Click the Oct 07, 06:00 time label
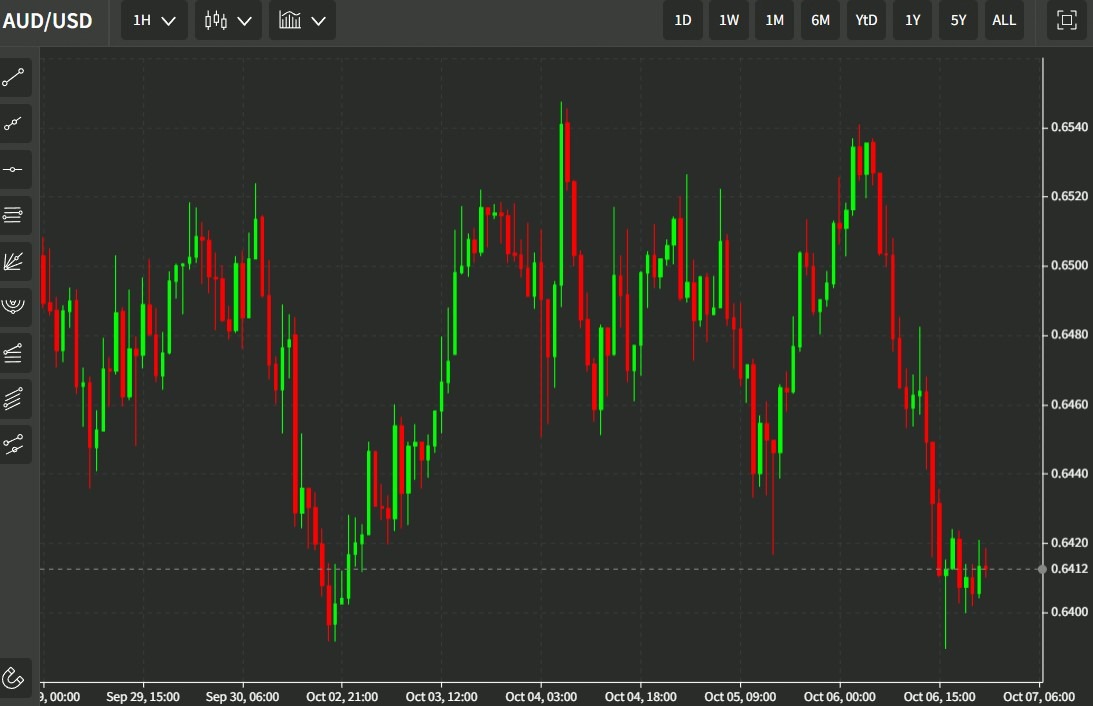Image resolution: width=1093 pixels, height=706 pixels. [x=1039, y=696]
